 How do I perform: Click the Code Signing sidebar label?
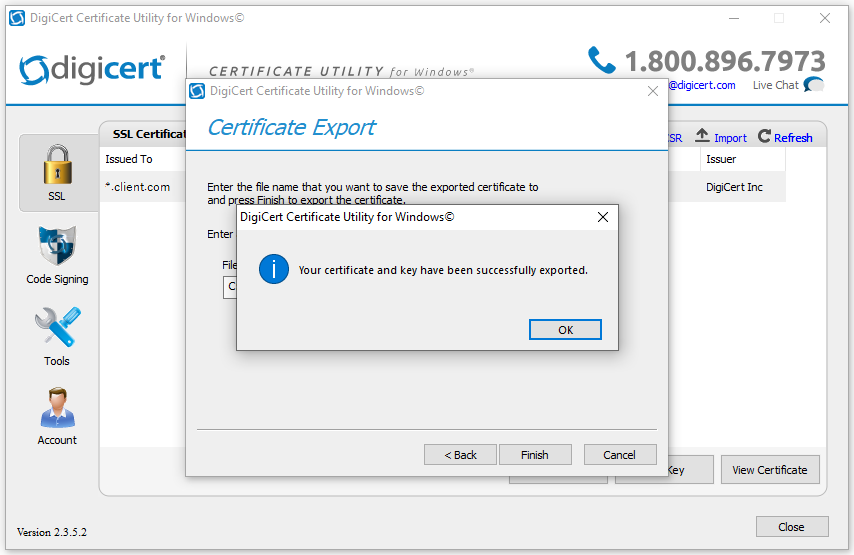[57, 279]
